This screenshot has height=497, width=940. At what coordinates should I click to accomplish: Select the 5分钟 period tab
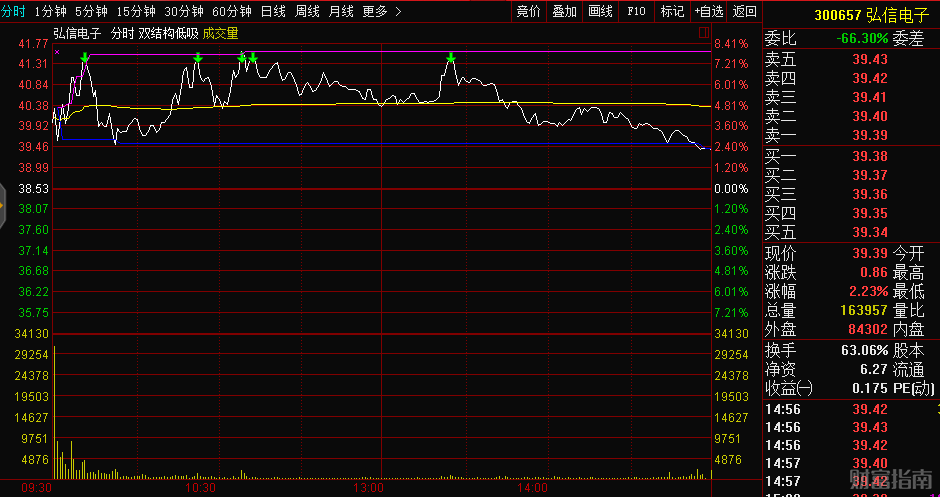(x=91, y=11)
